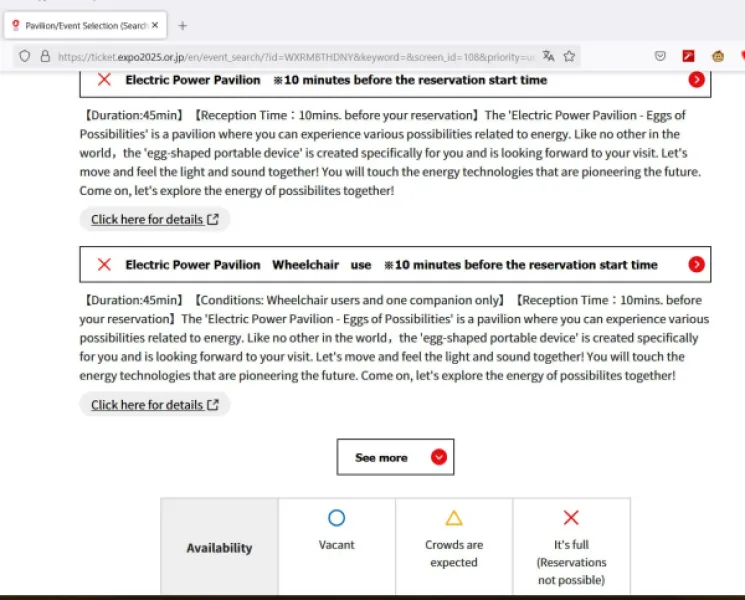Open a new browser tab
745x600 pixels.
pyautogui.click(x=182, y=26)
